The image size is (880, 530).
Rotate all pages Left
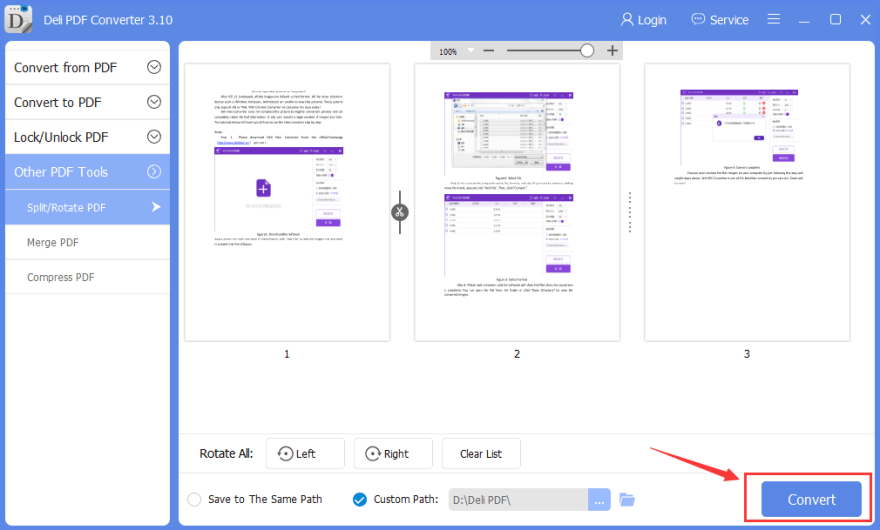(x=305, y=454)
